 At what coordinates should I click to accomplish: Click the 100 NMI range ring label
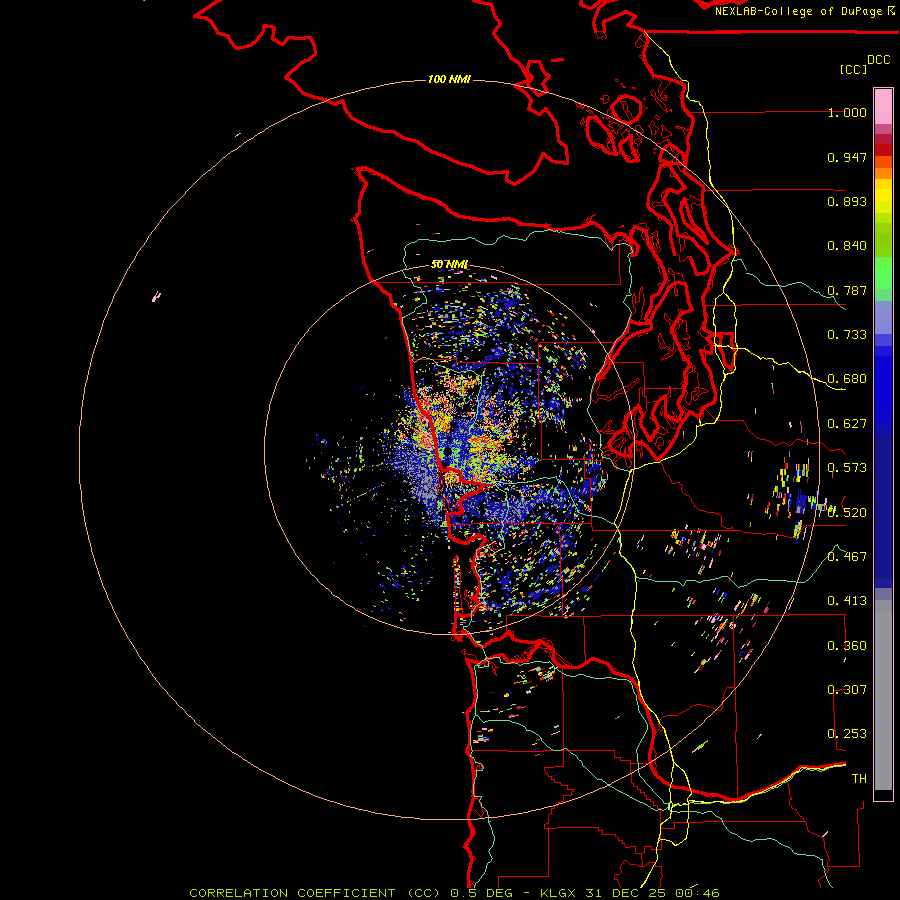click(449, 79)
